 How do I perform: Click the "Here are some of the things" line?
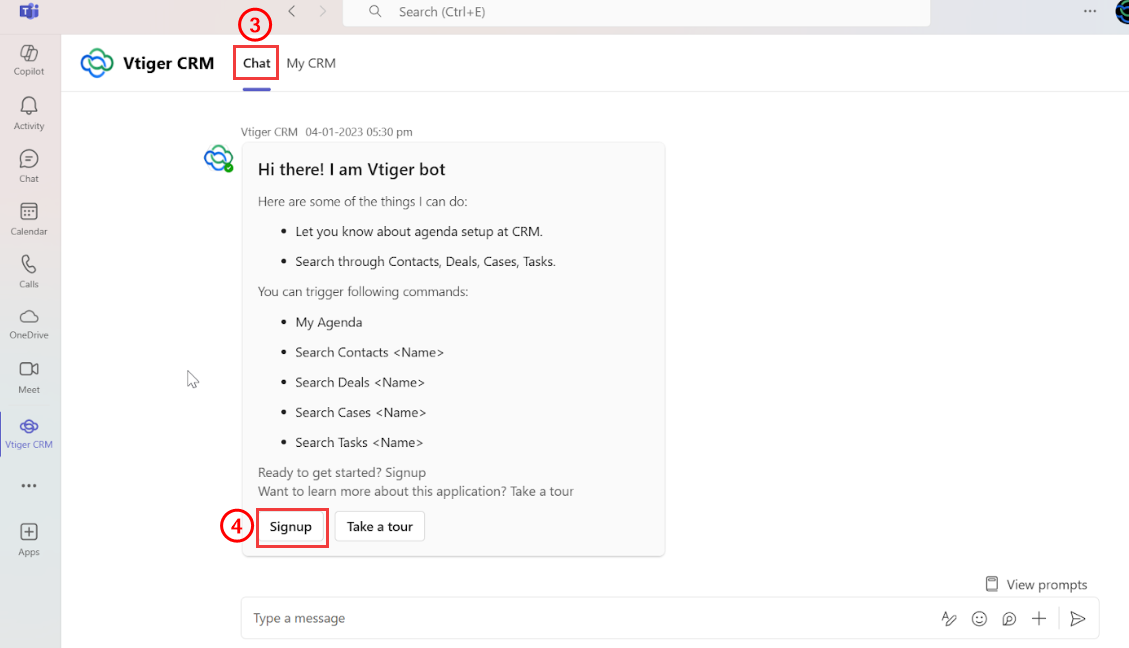pos(363,202)
